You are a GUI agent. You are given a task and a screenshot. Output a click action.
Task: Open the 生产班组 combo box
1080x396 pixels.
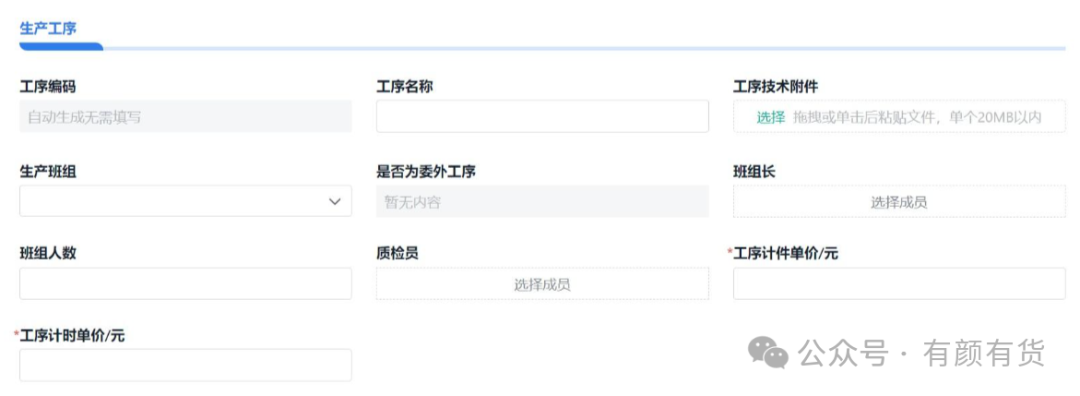coord(185,201)
